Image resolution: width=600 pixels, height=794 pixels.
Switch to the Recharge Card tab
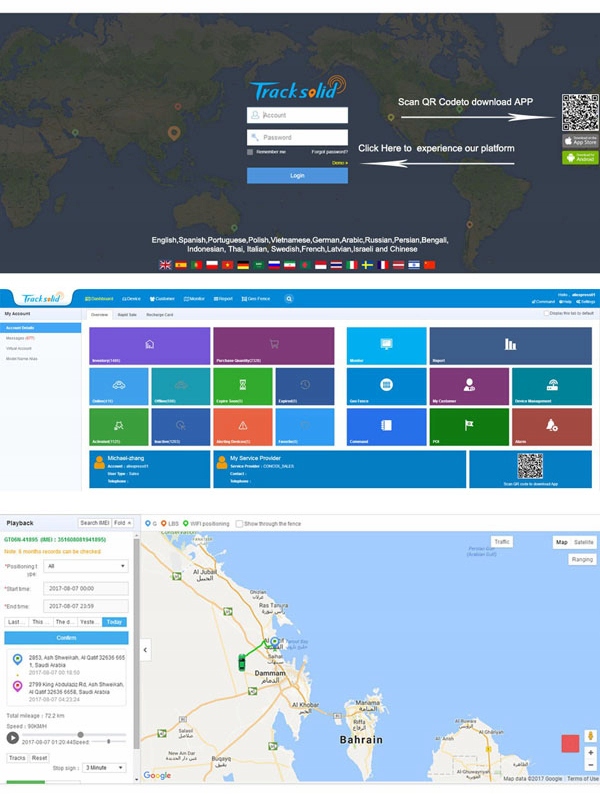coord(159,314)
